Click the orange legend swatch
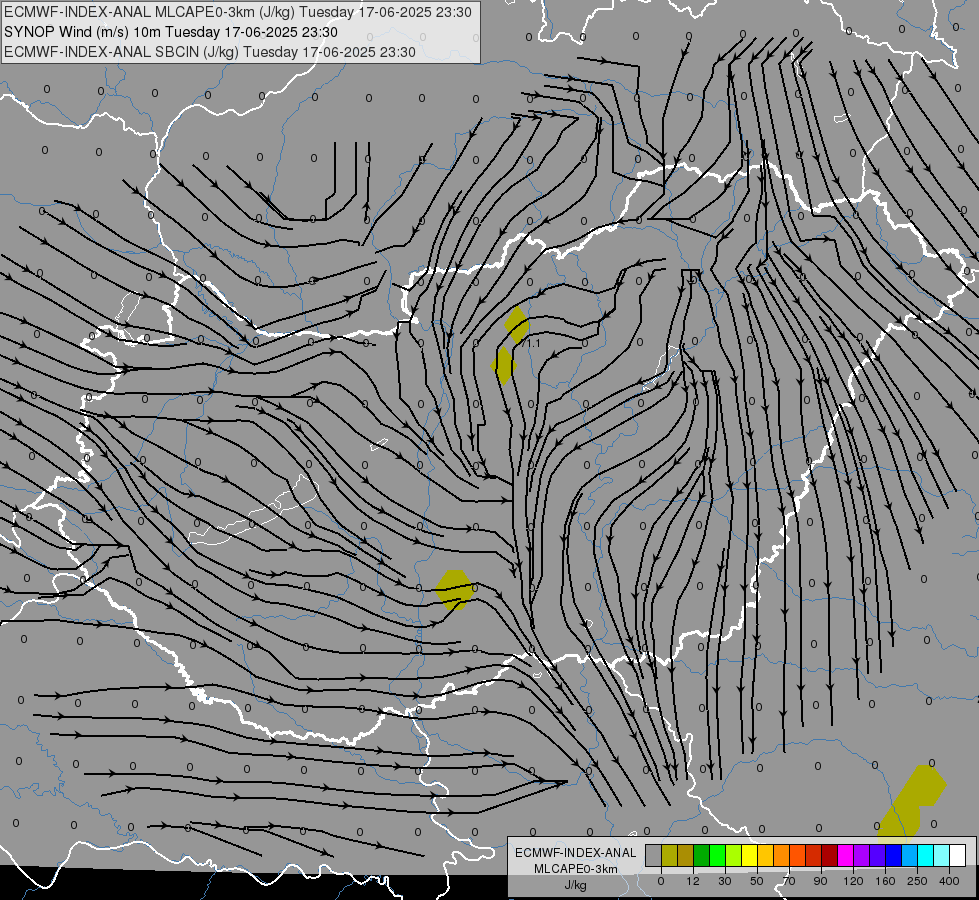This screenshot has height=900, width=979. pos(782,856)
